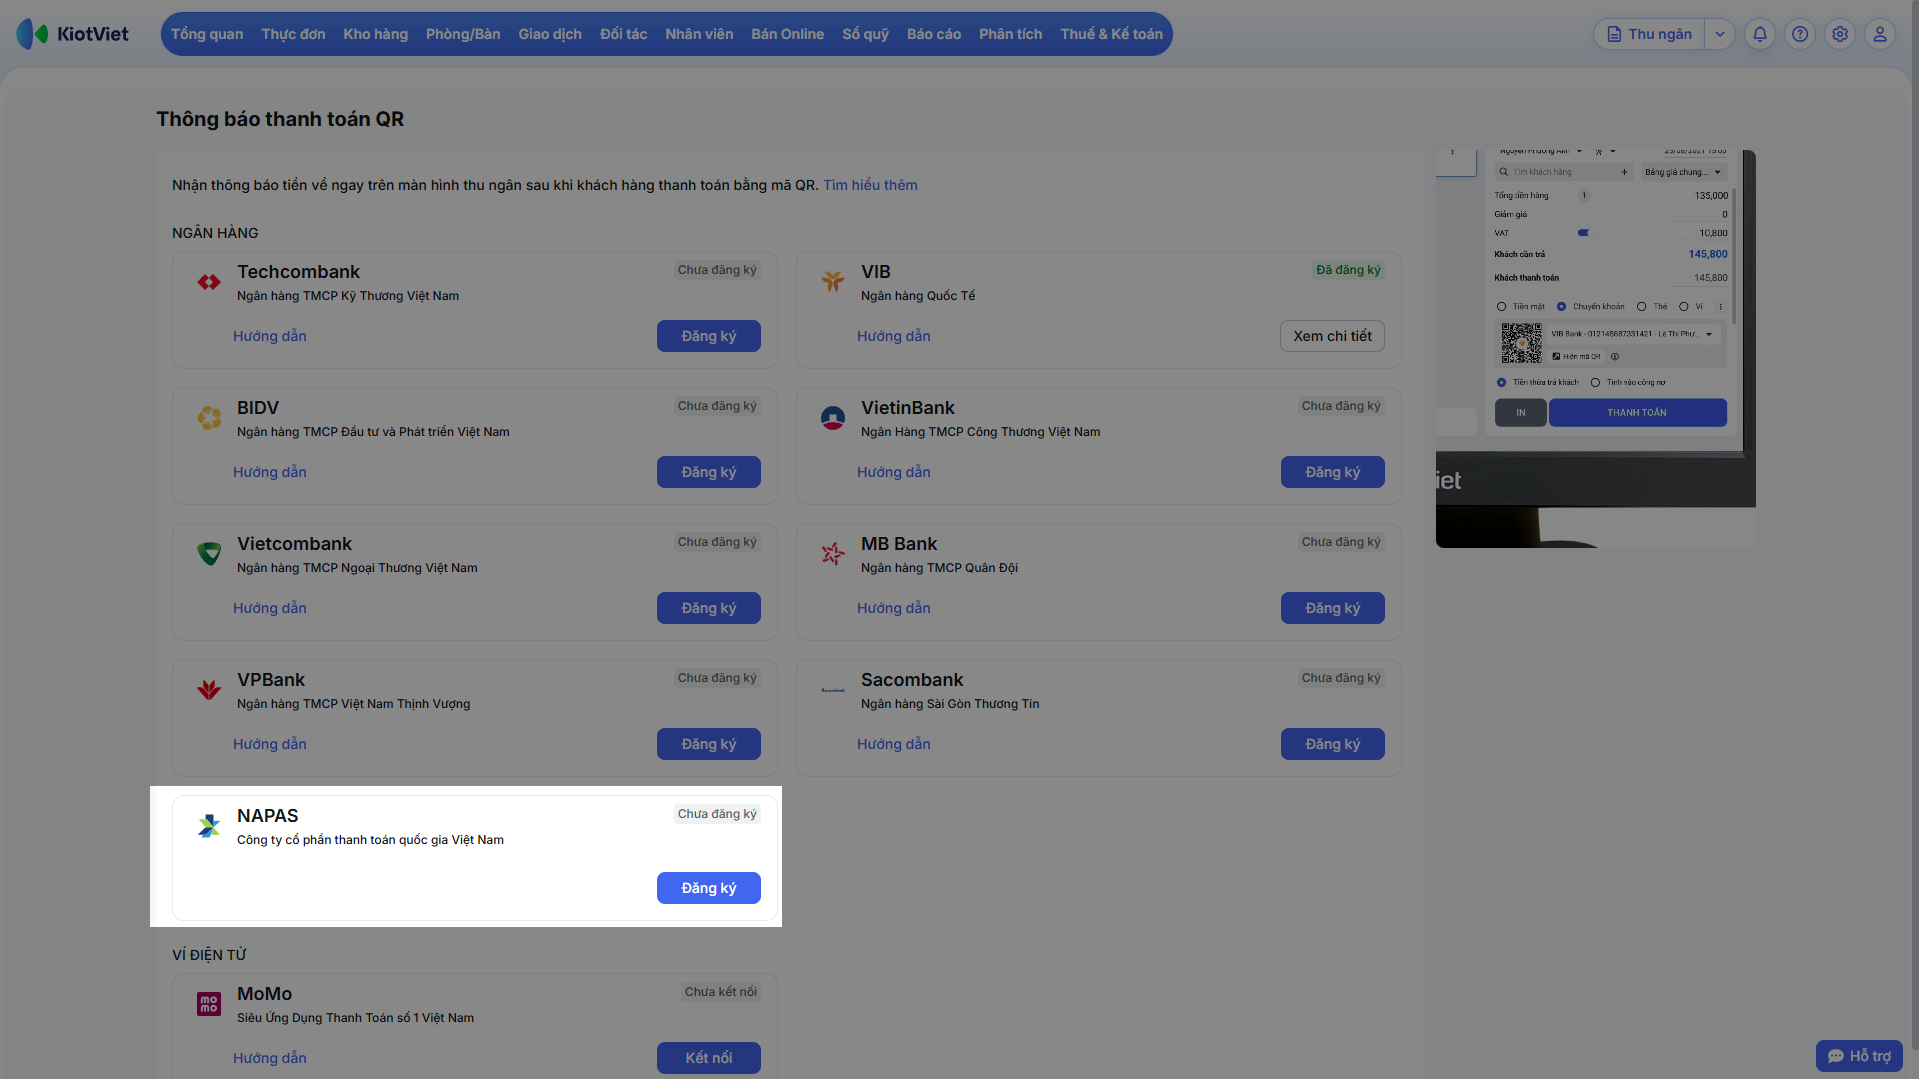Open the Thuế & Kế toán menu
The image size is (1920, 1080).
pos(1112,34)
